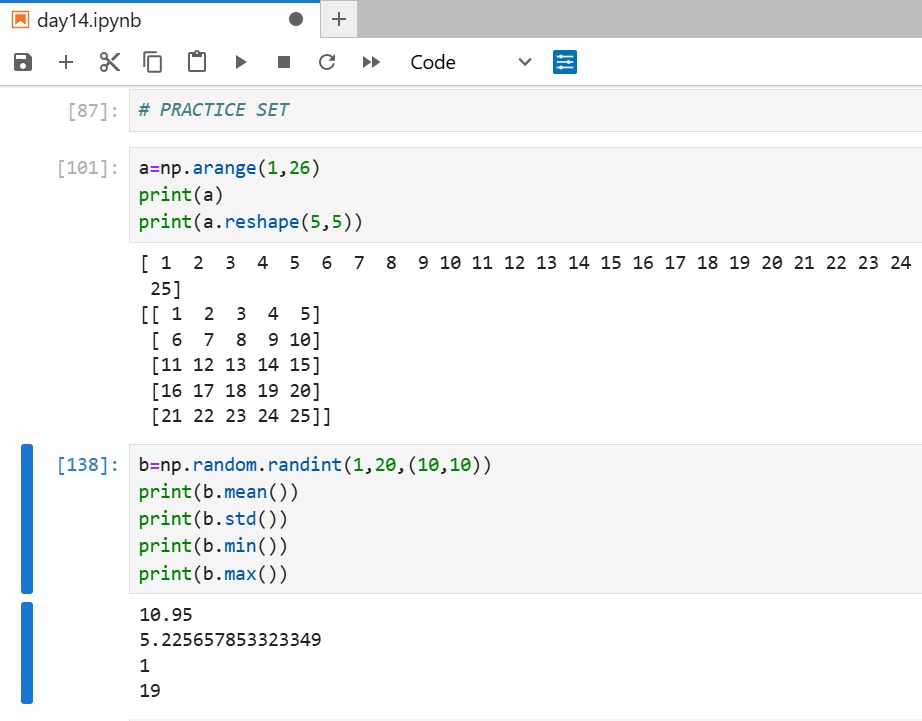Restart the kernel
Screen dimensions: 922x721
click(327, 61)
